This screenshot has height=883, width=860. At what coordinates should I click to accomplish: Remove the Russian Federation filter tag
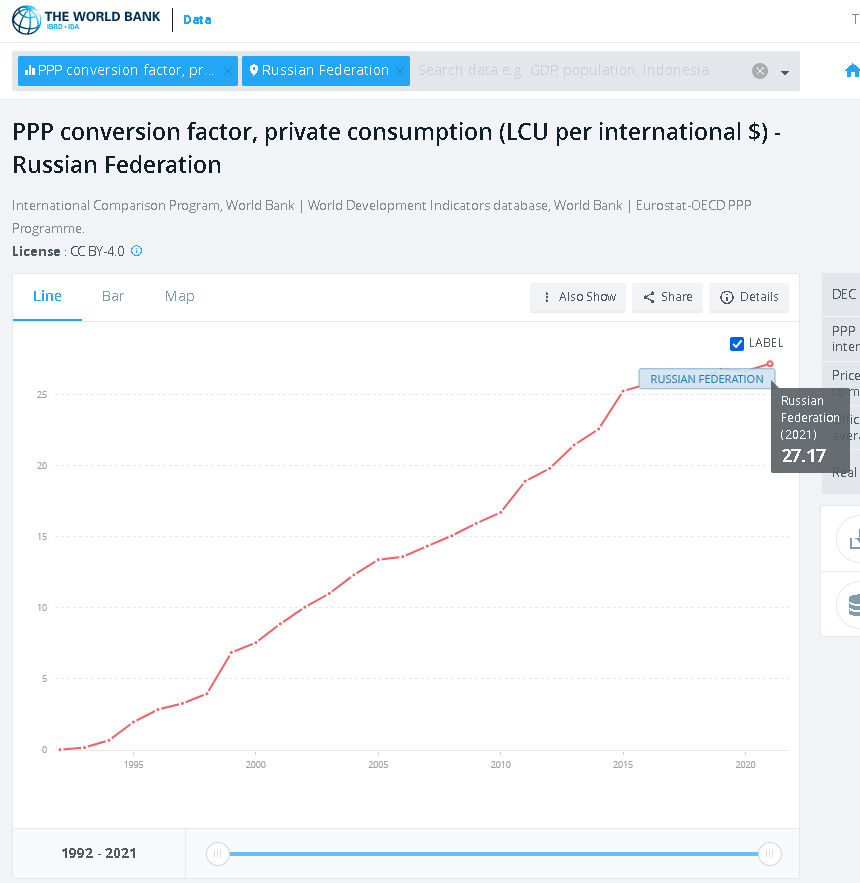[x=399, y=71]
